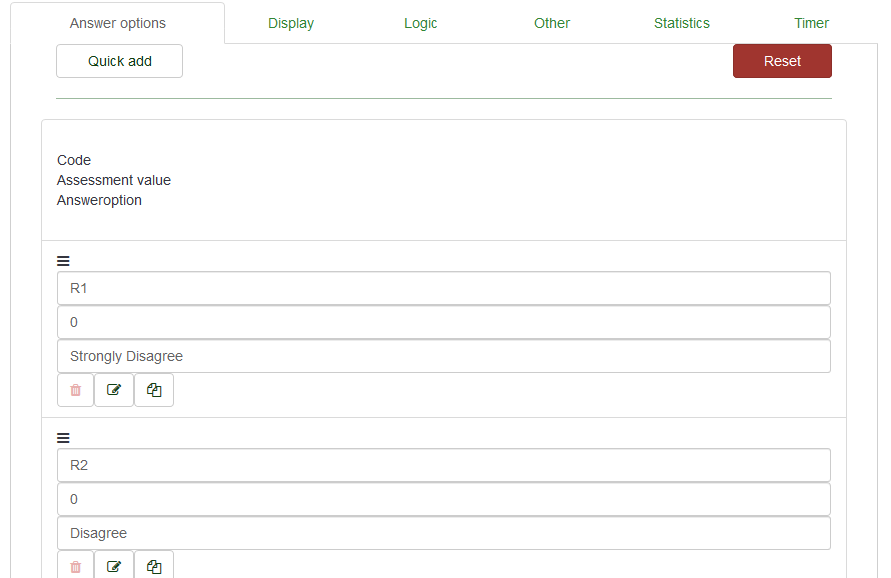Click the assessment value field under R2
This screenshot has height=578, width=891.
444,499
